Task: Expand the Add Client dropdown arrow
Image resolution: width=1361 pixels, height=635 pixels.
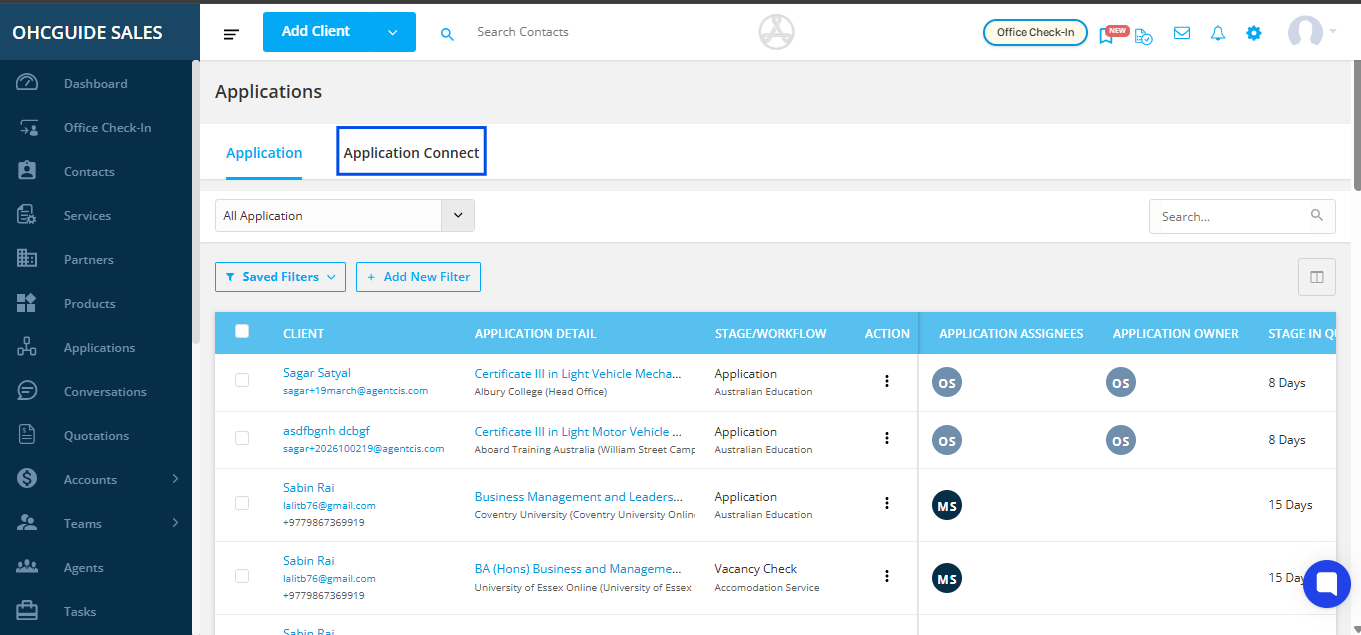Action: (392, 32)
